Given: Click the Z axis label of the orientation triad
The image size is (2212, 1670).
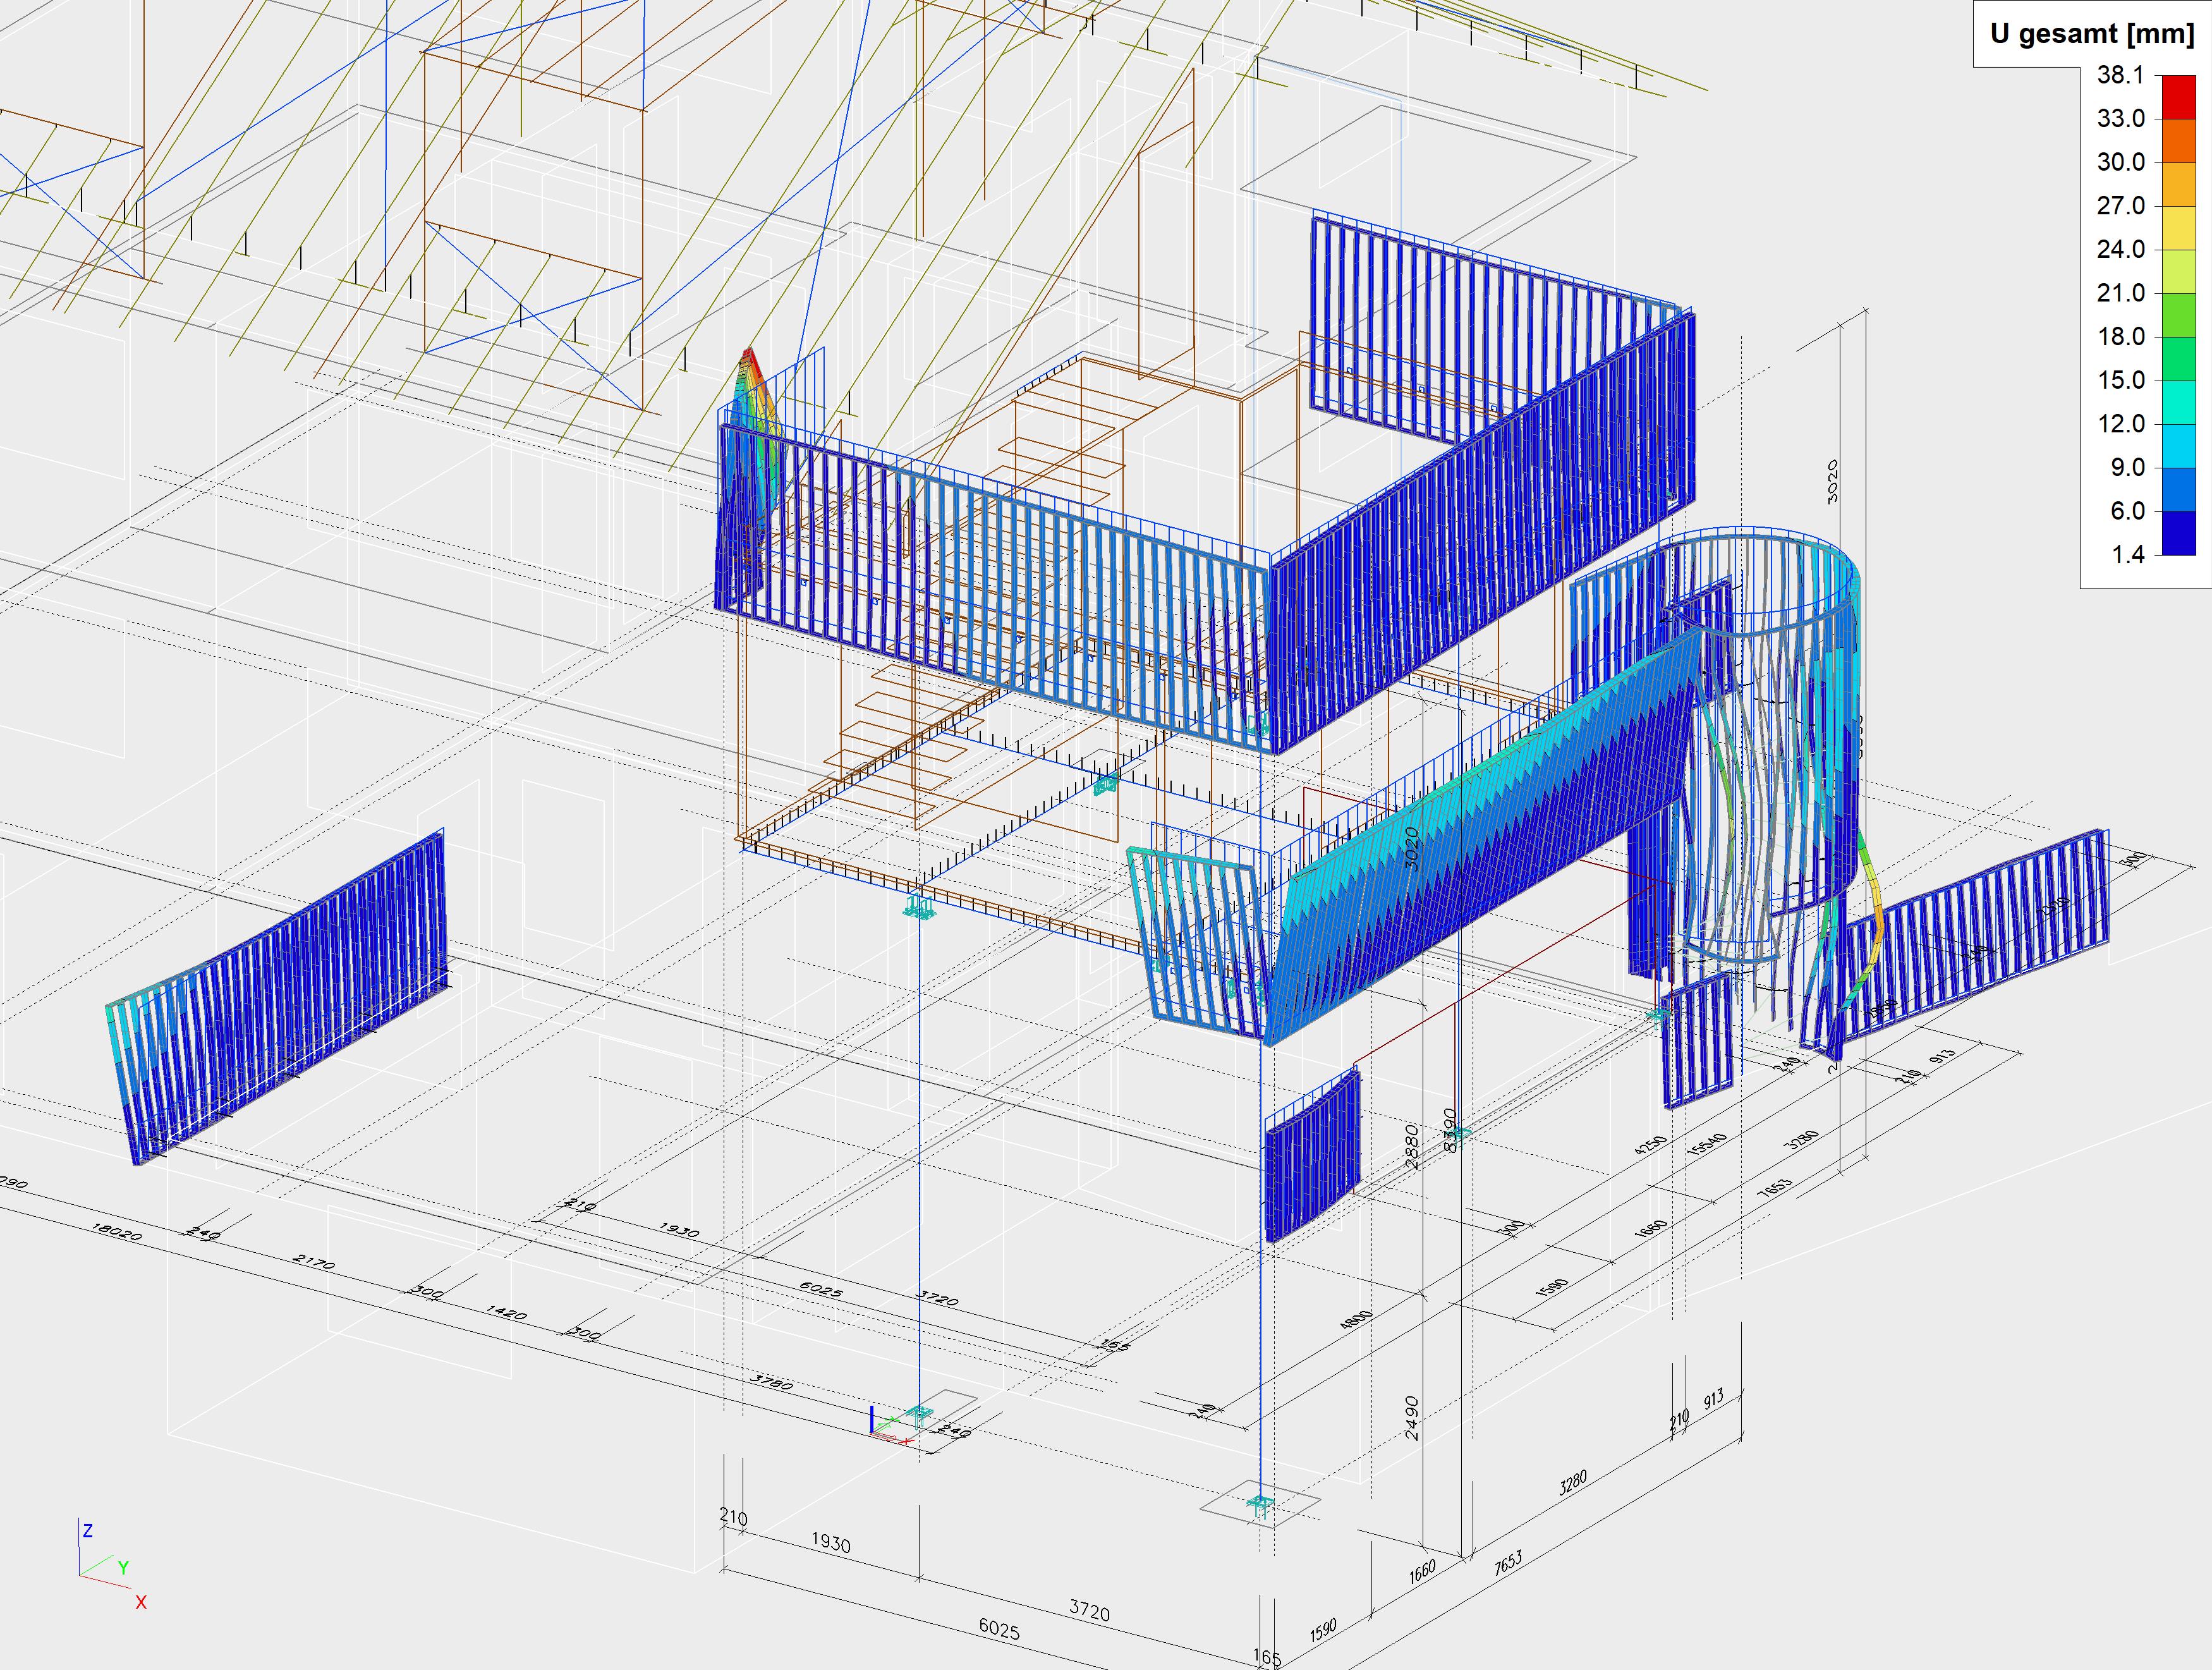Looking at the screenshot, I should (88, 1531).
